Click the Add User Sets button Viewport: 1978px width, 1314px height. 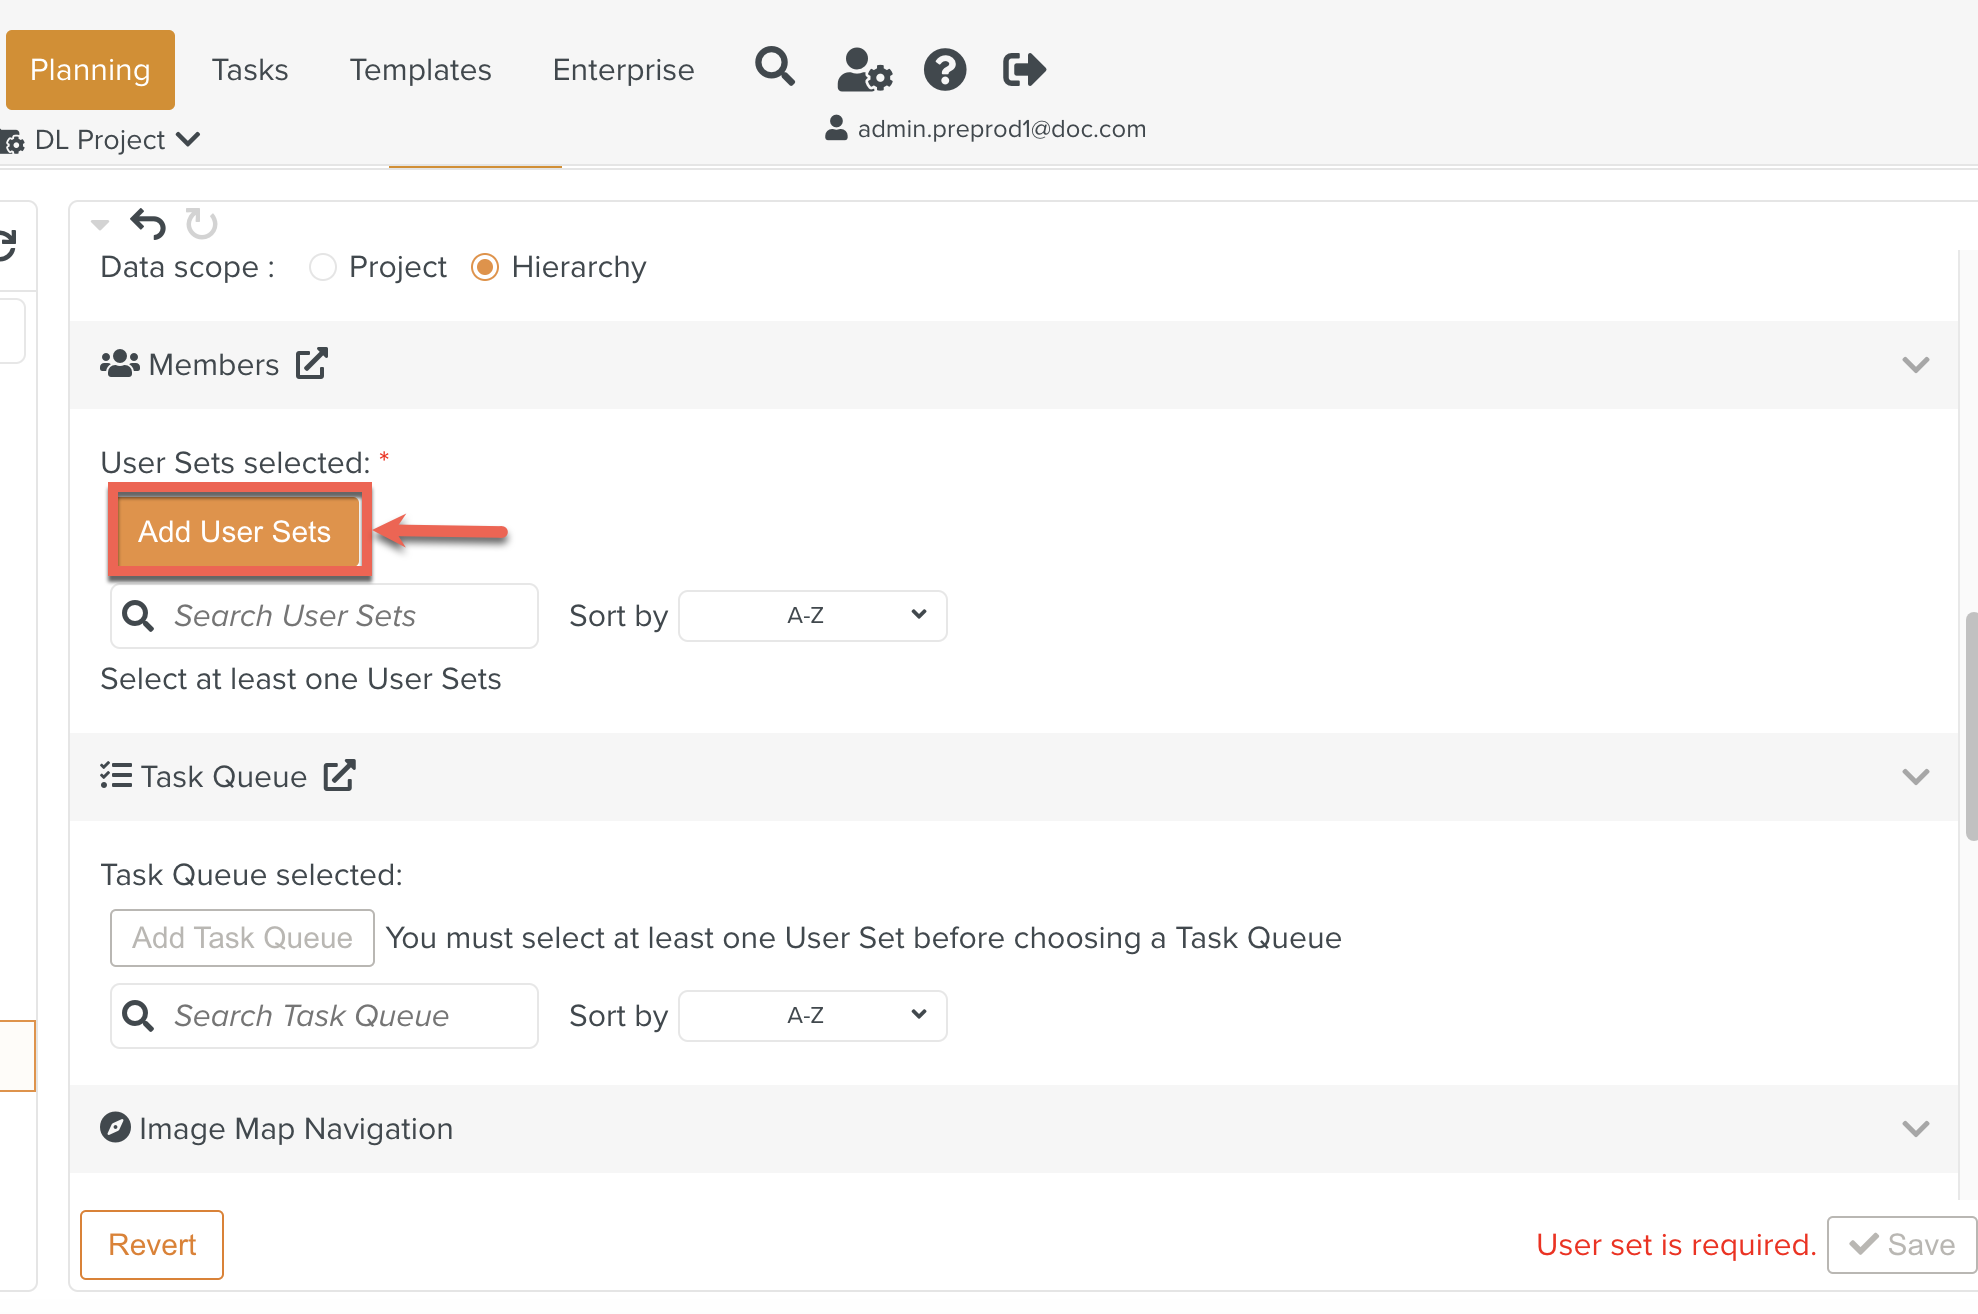click(x=236, y=532)
